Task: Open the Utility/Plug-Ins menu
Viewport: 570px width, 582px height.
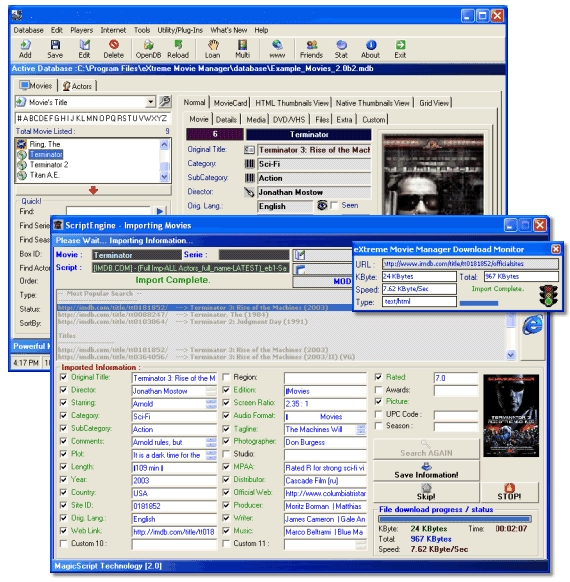Action: 180,30
